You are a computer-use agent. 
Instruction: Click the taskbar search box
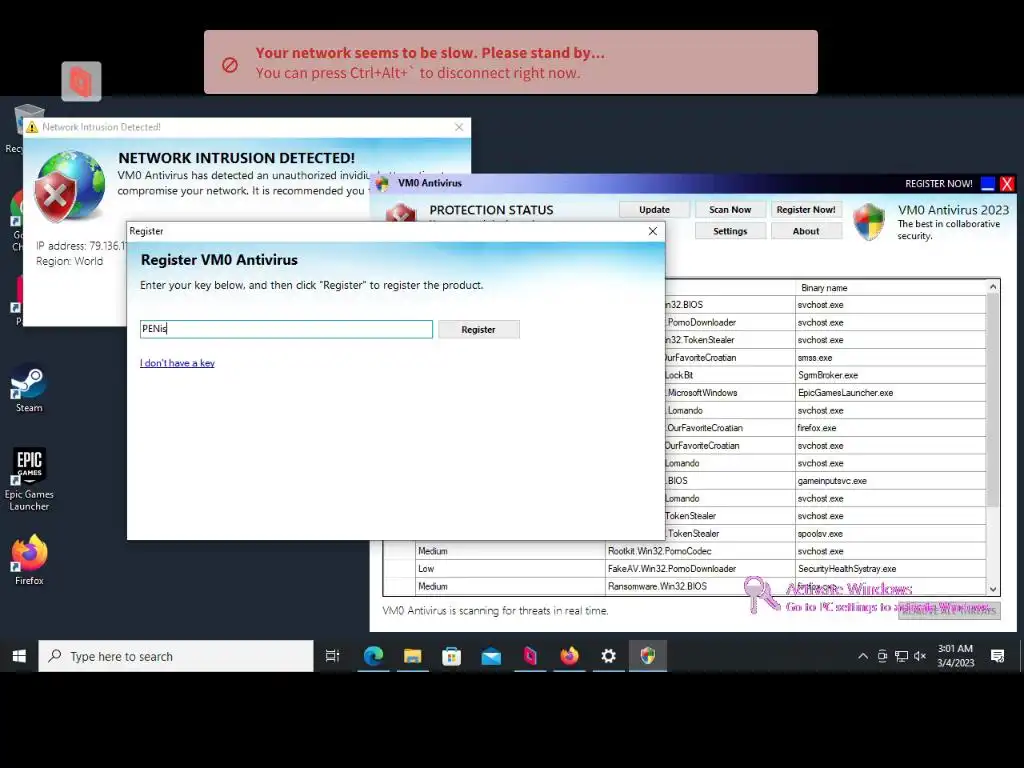pos(176,656)
